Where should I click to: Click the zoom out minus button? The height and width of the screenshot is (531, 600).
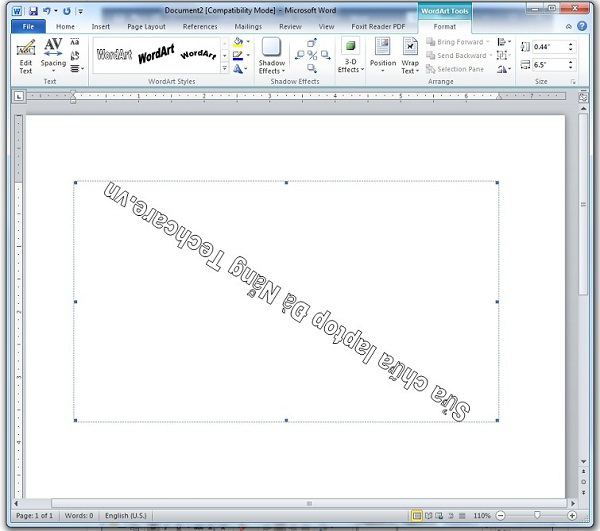501,516
